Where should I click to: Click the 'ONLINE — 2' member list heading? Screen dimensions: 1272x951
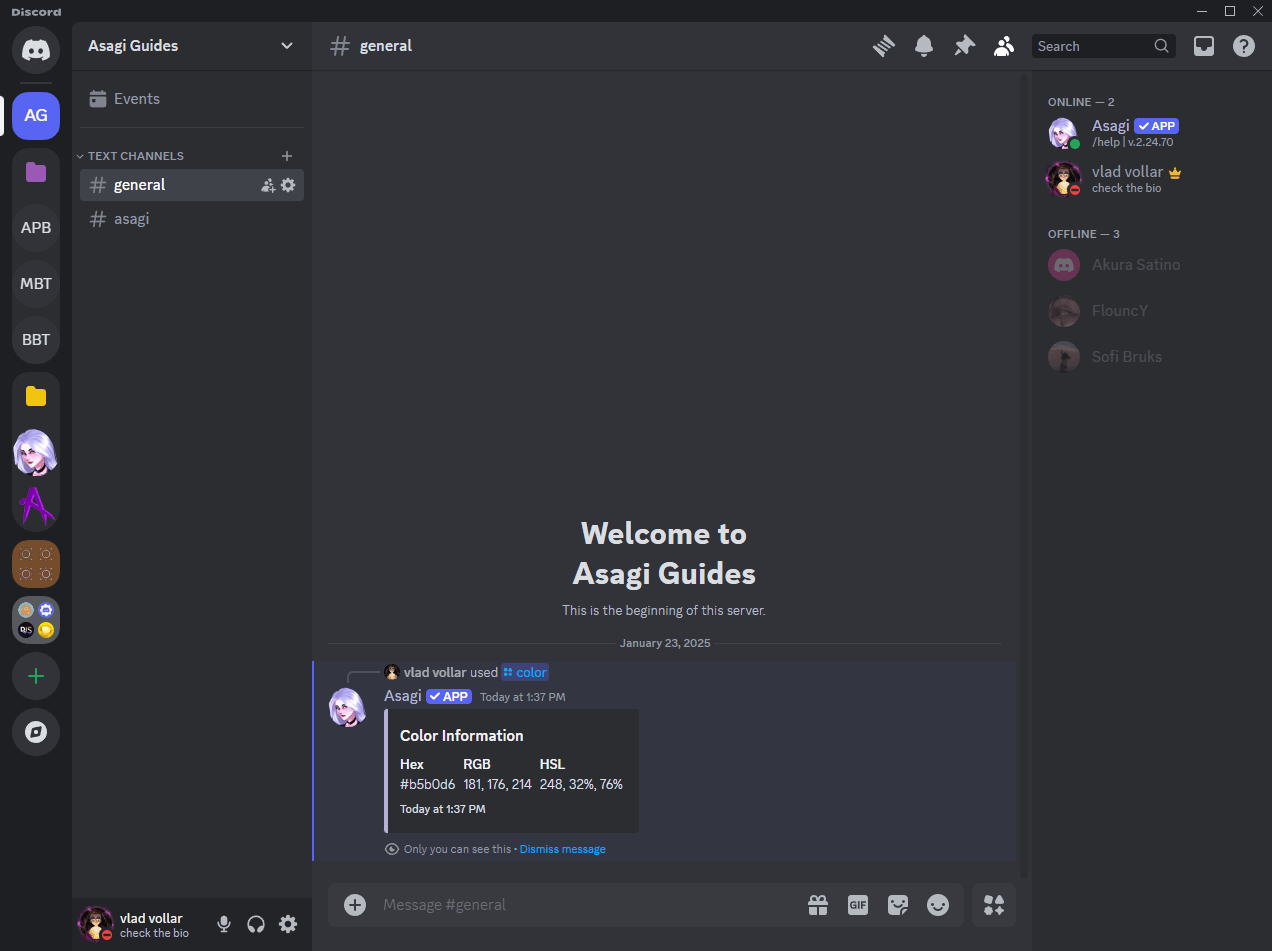(x=1081, y=102)
